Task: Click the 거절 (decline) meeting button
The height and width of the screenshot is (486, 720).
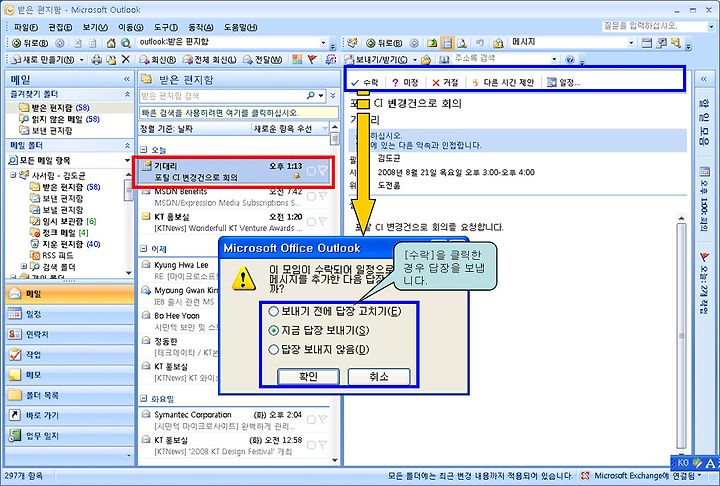Action: 445,82
